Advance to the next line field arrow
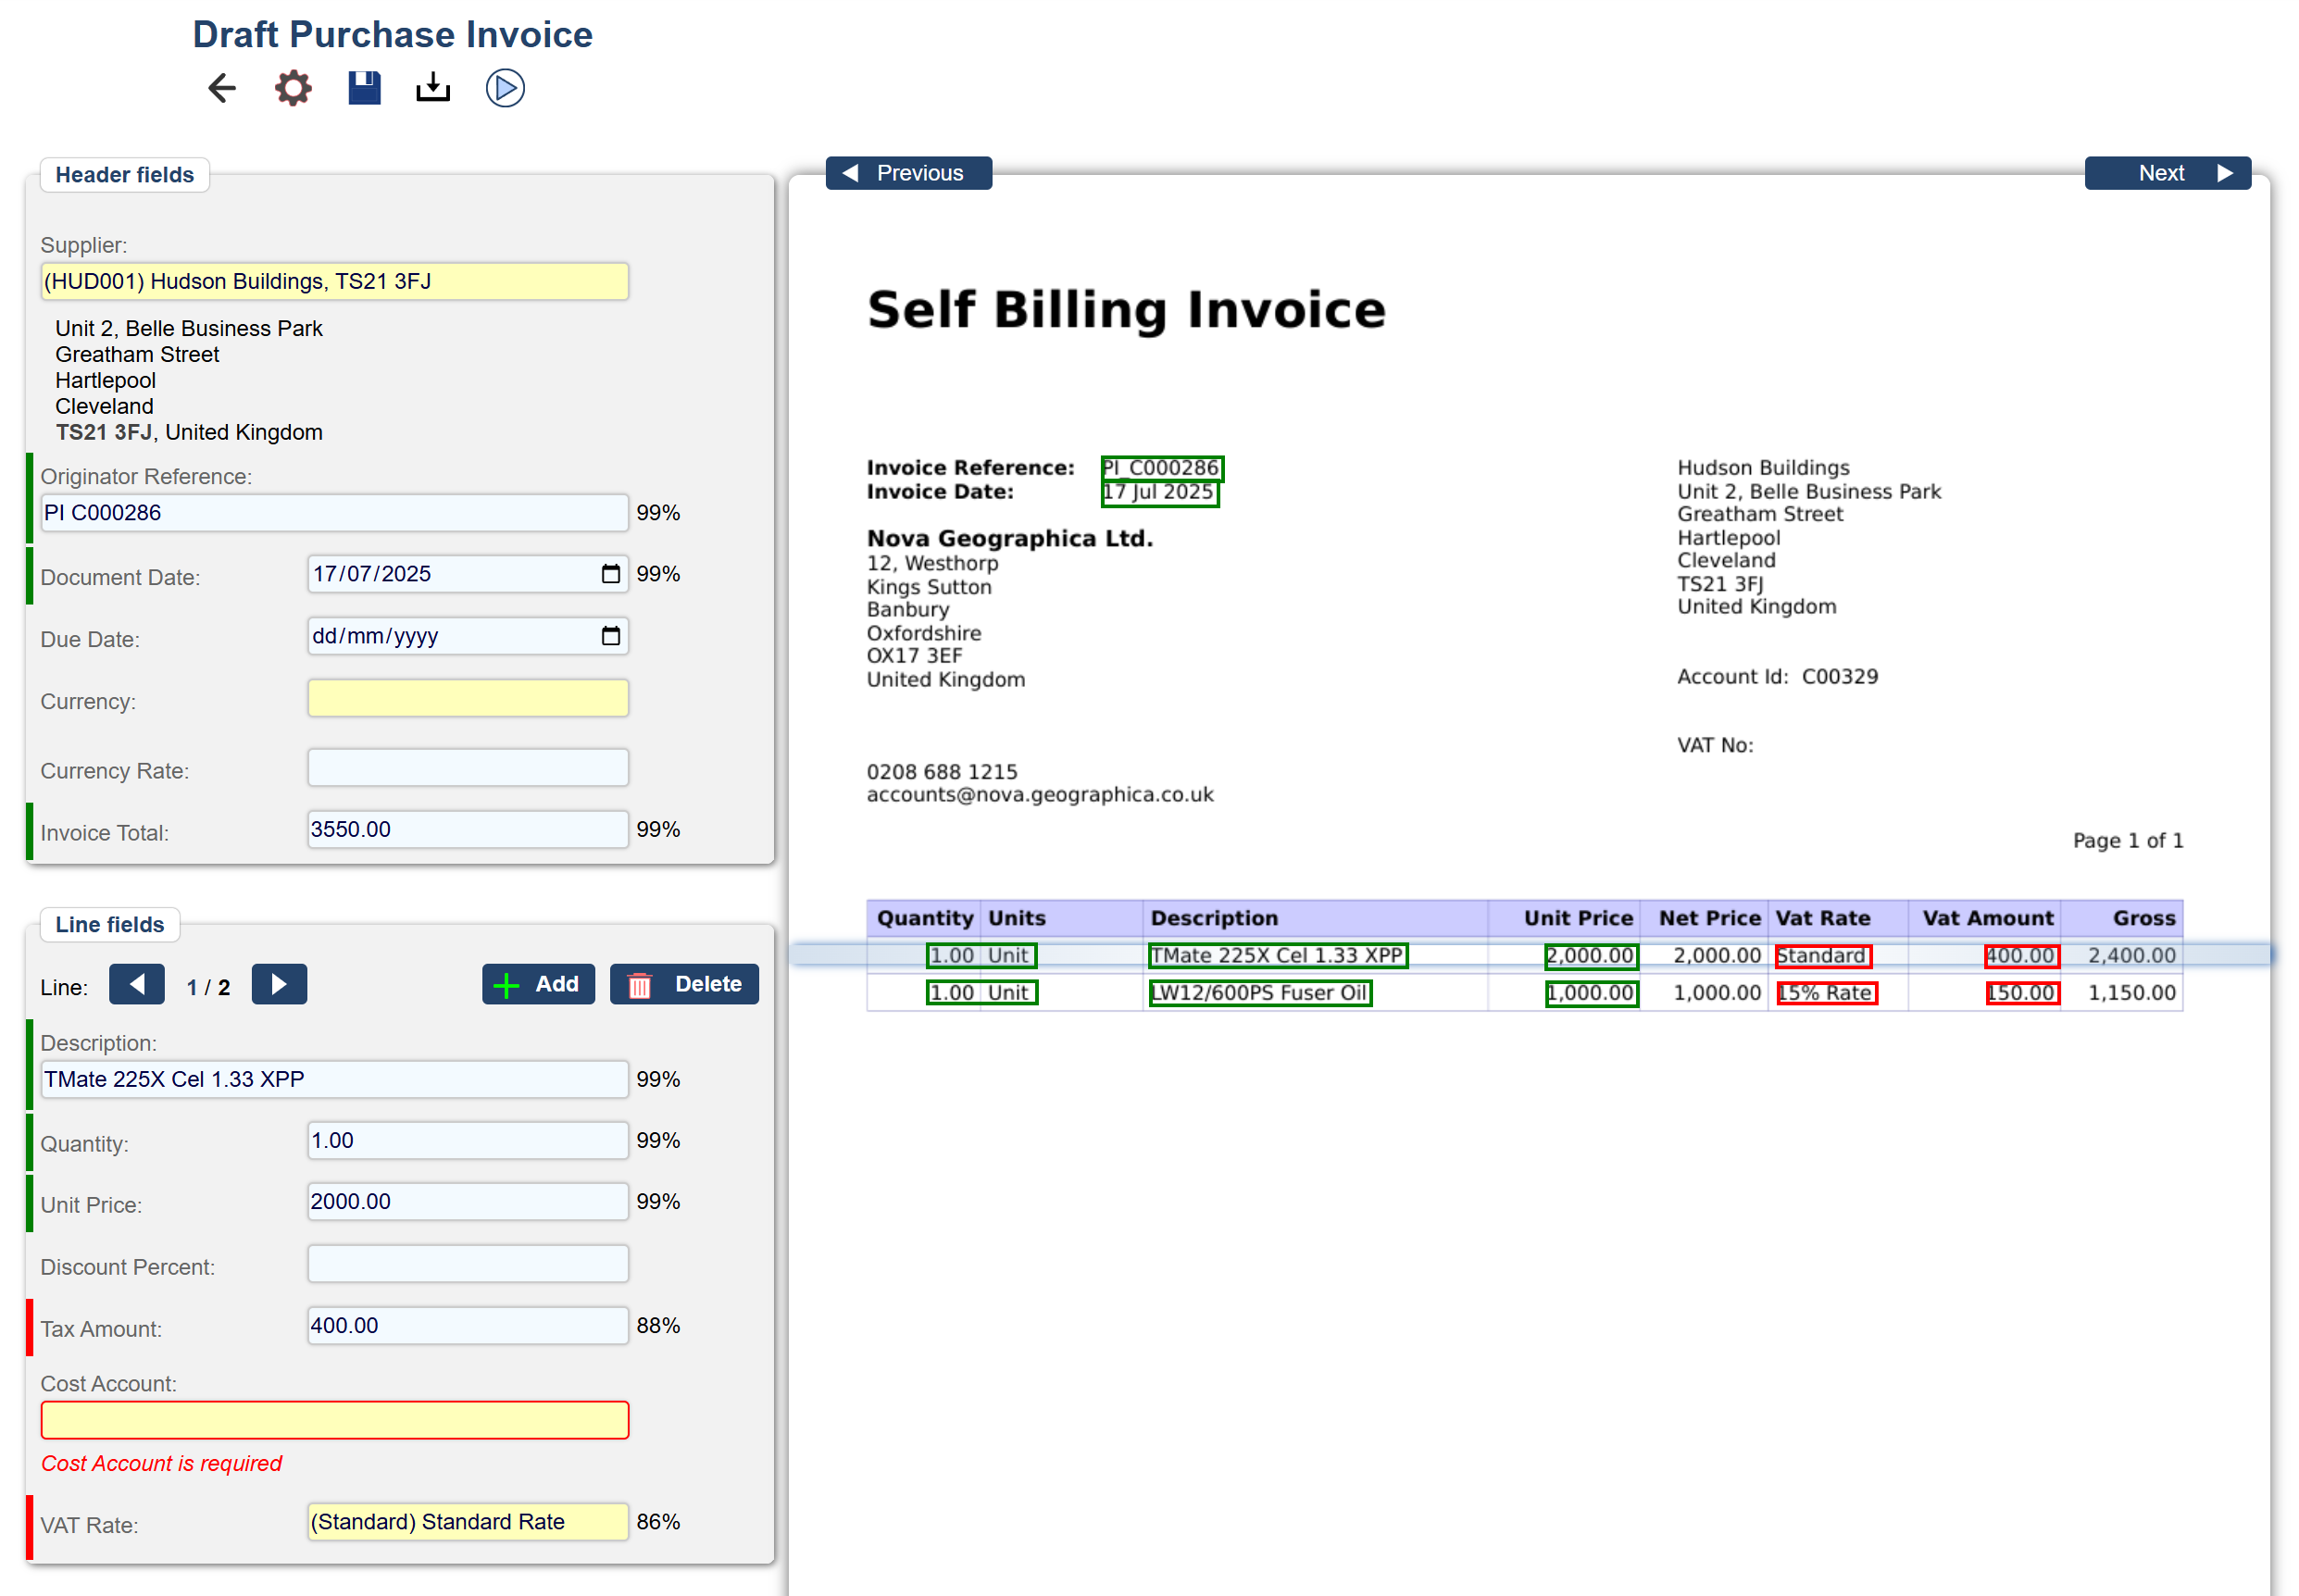Viewport: 2299px width, 1596px height. click(x=279, y=984)
